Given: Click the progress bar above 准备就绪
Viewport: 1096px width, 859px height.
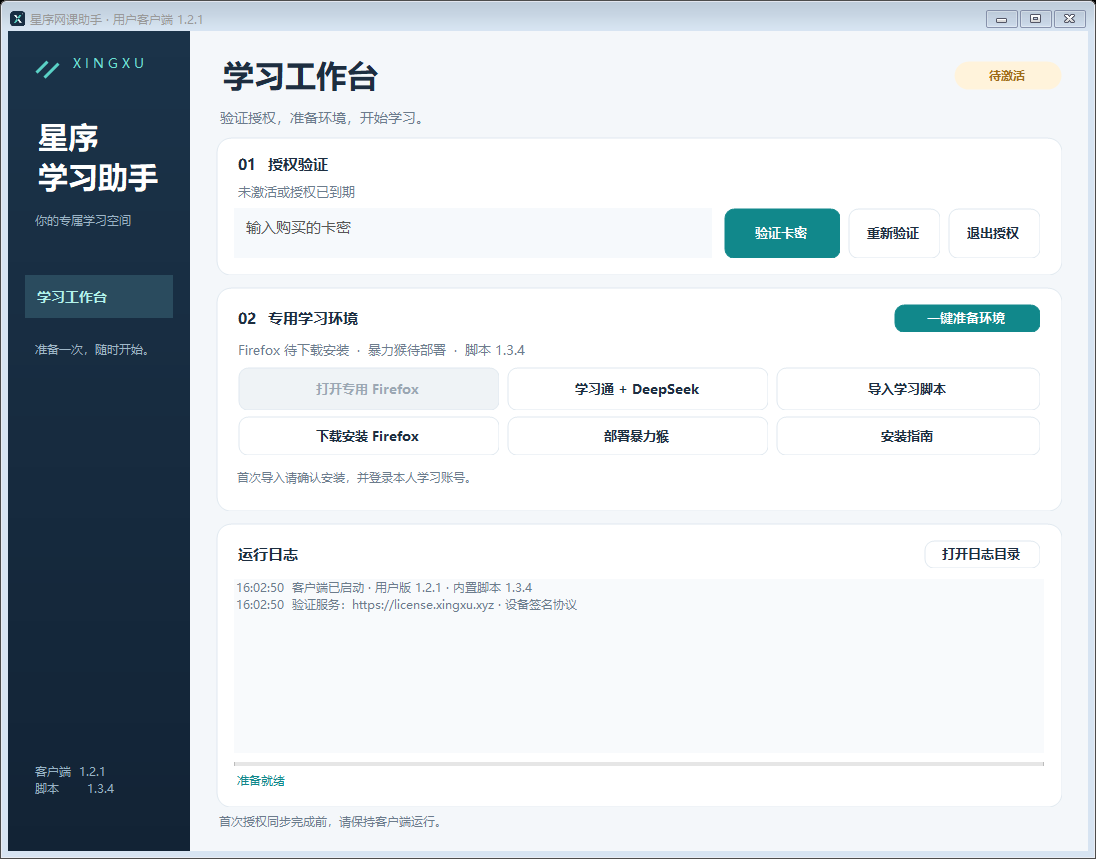Looking at the screenshot, I should click(x=639, y=764).
